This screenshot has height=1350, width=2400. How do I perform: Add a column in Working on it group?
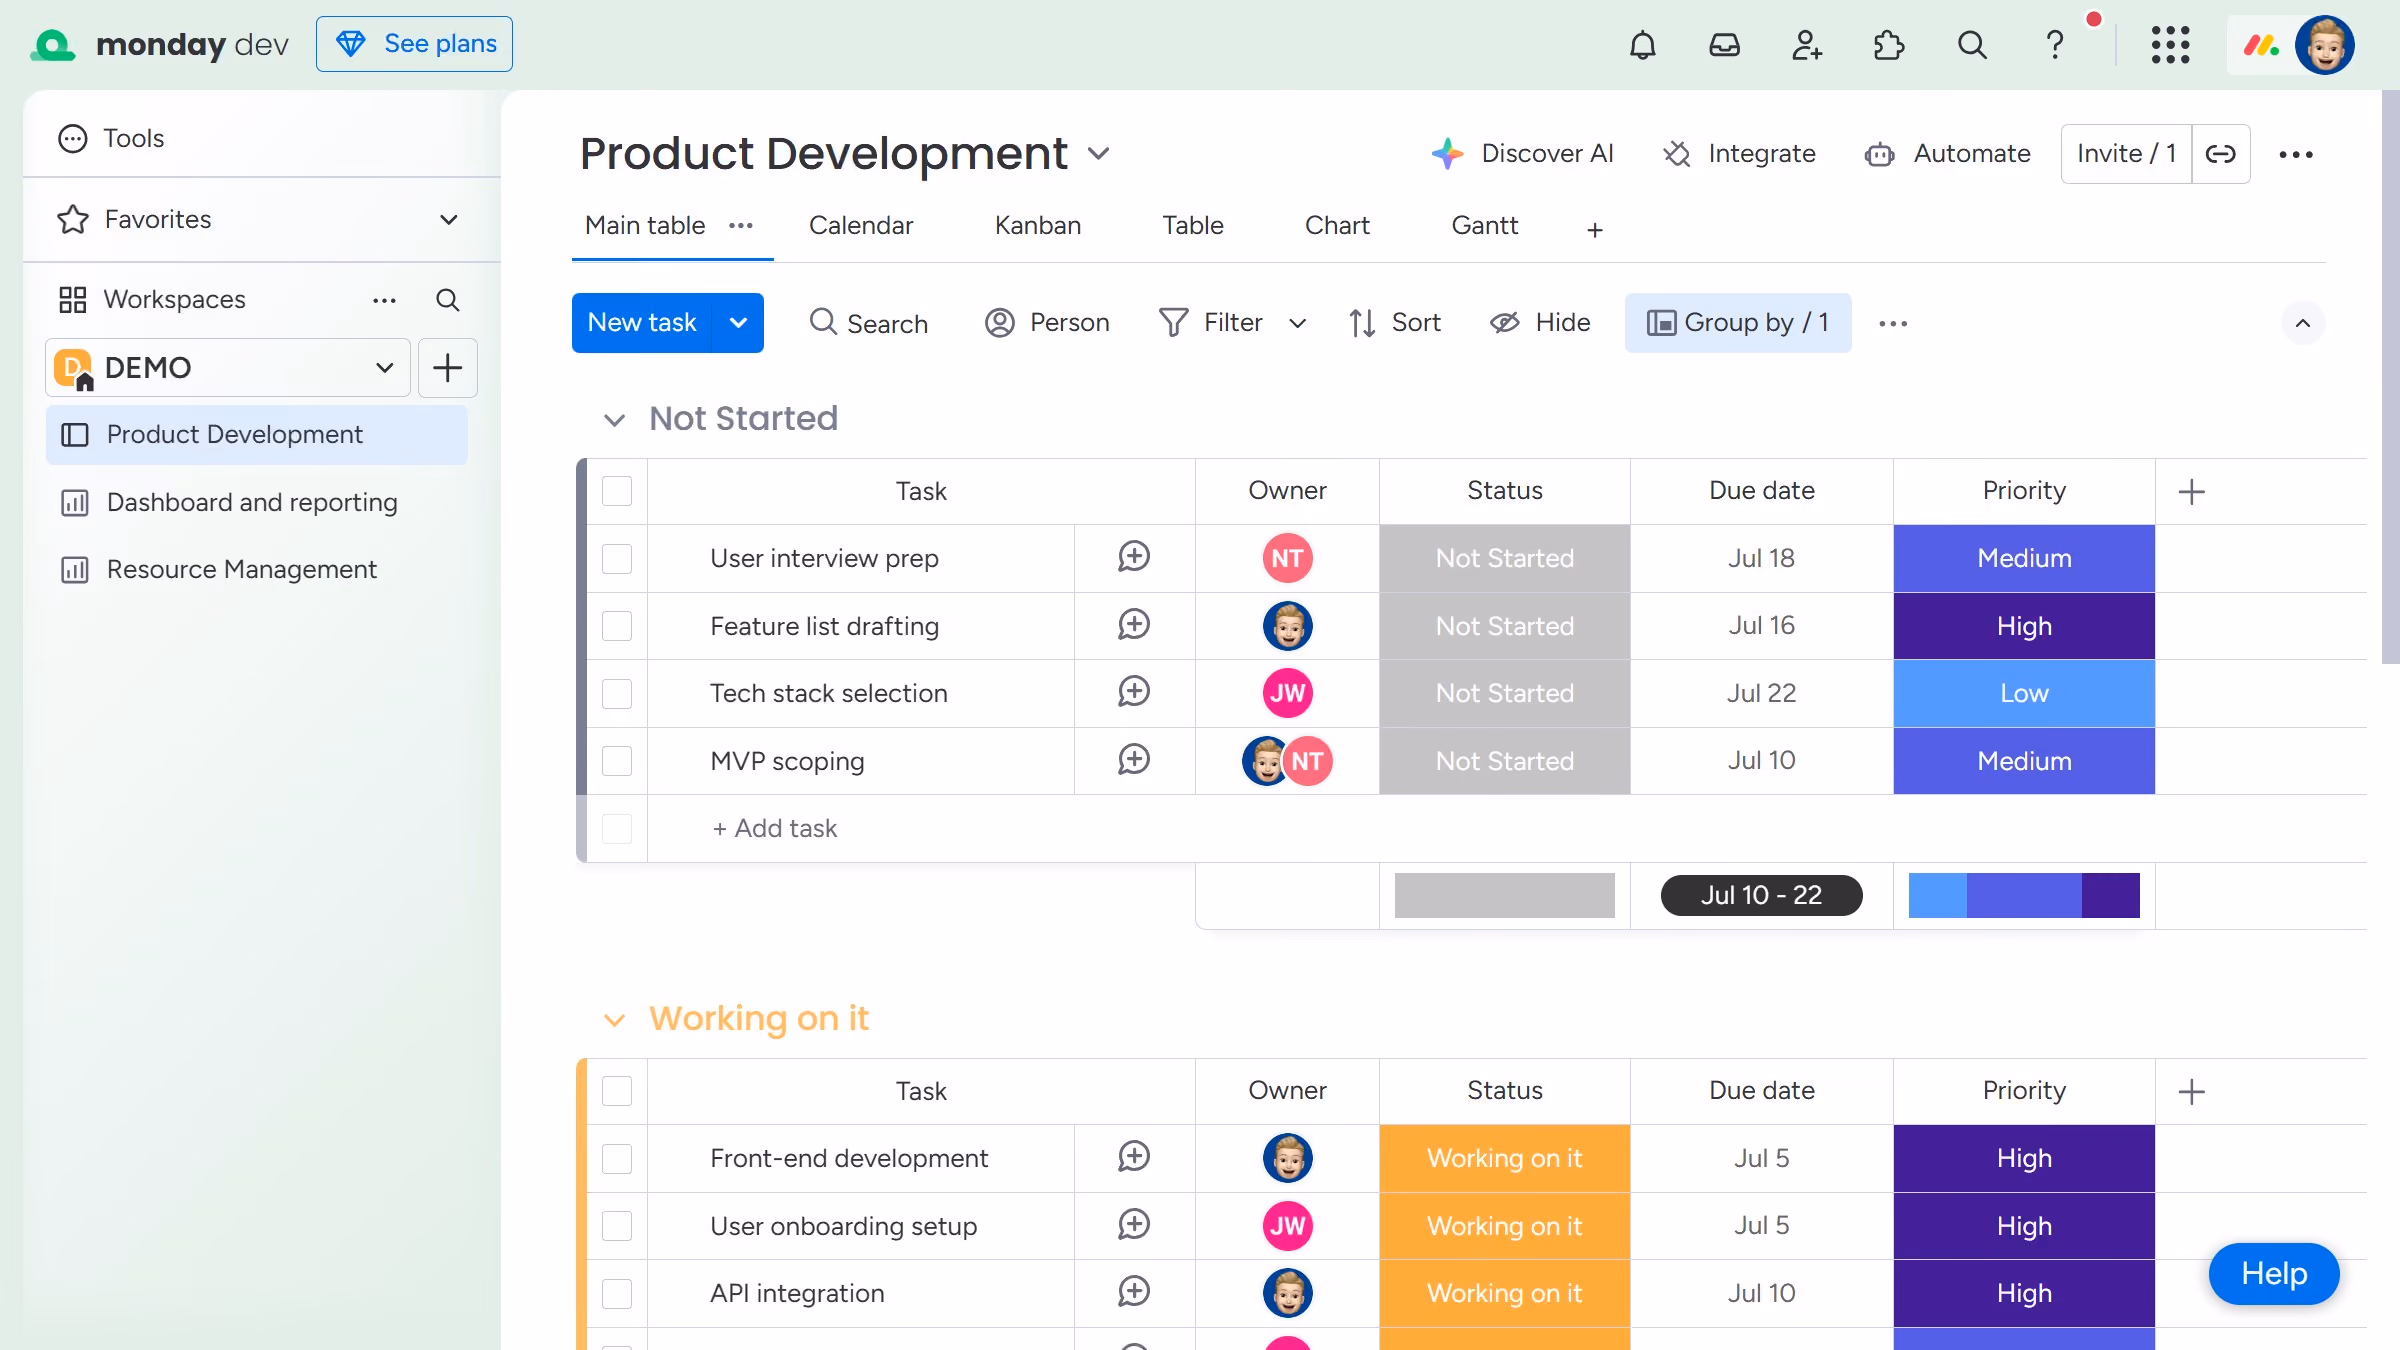pyautogui.click(x=2191, y=1091)
